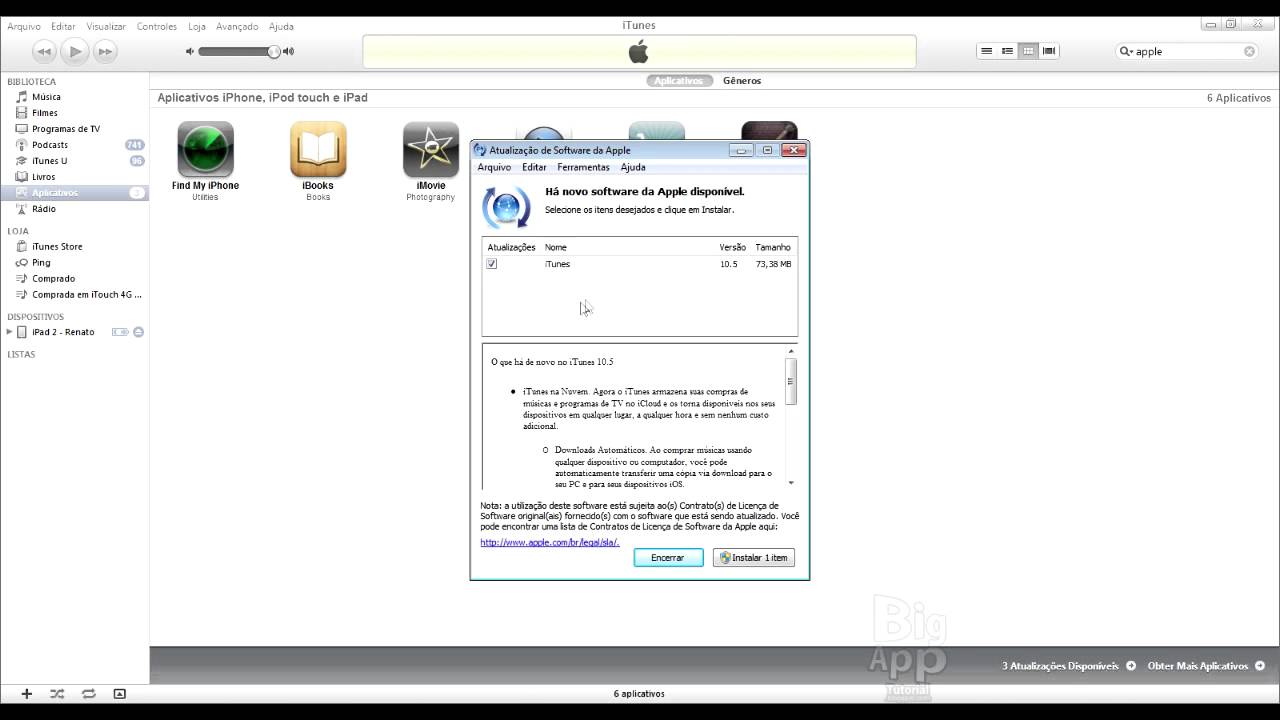Select the Aplicativos tab

[x=679, y=80]
